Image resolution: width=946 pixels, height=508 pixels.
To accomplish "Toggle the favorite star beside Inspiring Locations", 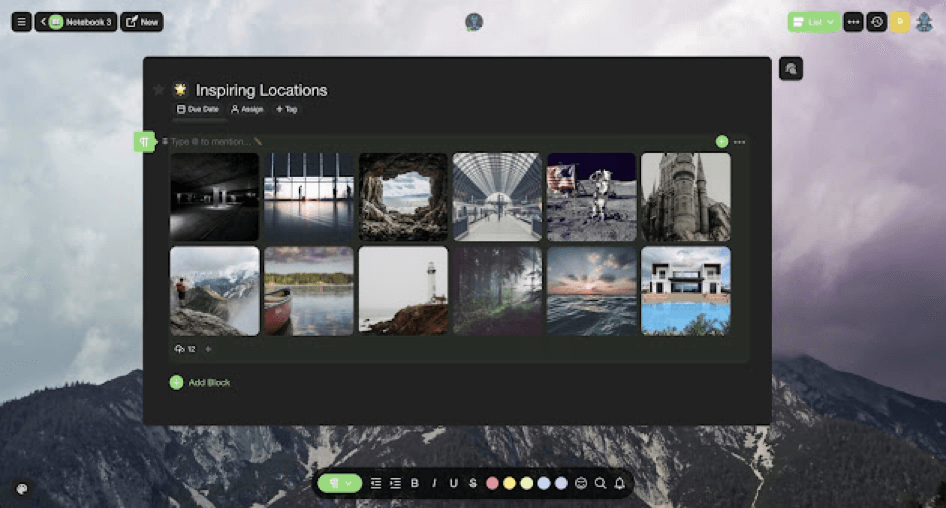I will click(158, 90).
